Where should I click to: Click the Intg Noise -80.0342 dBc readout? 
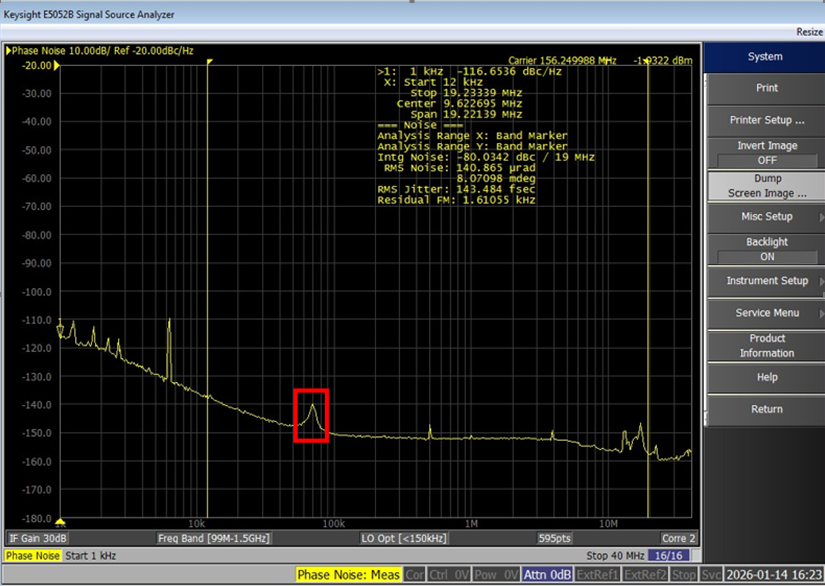486,157
